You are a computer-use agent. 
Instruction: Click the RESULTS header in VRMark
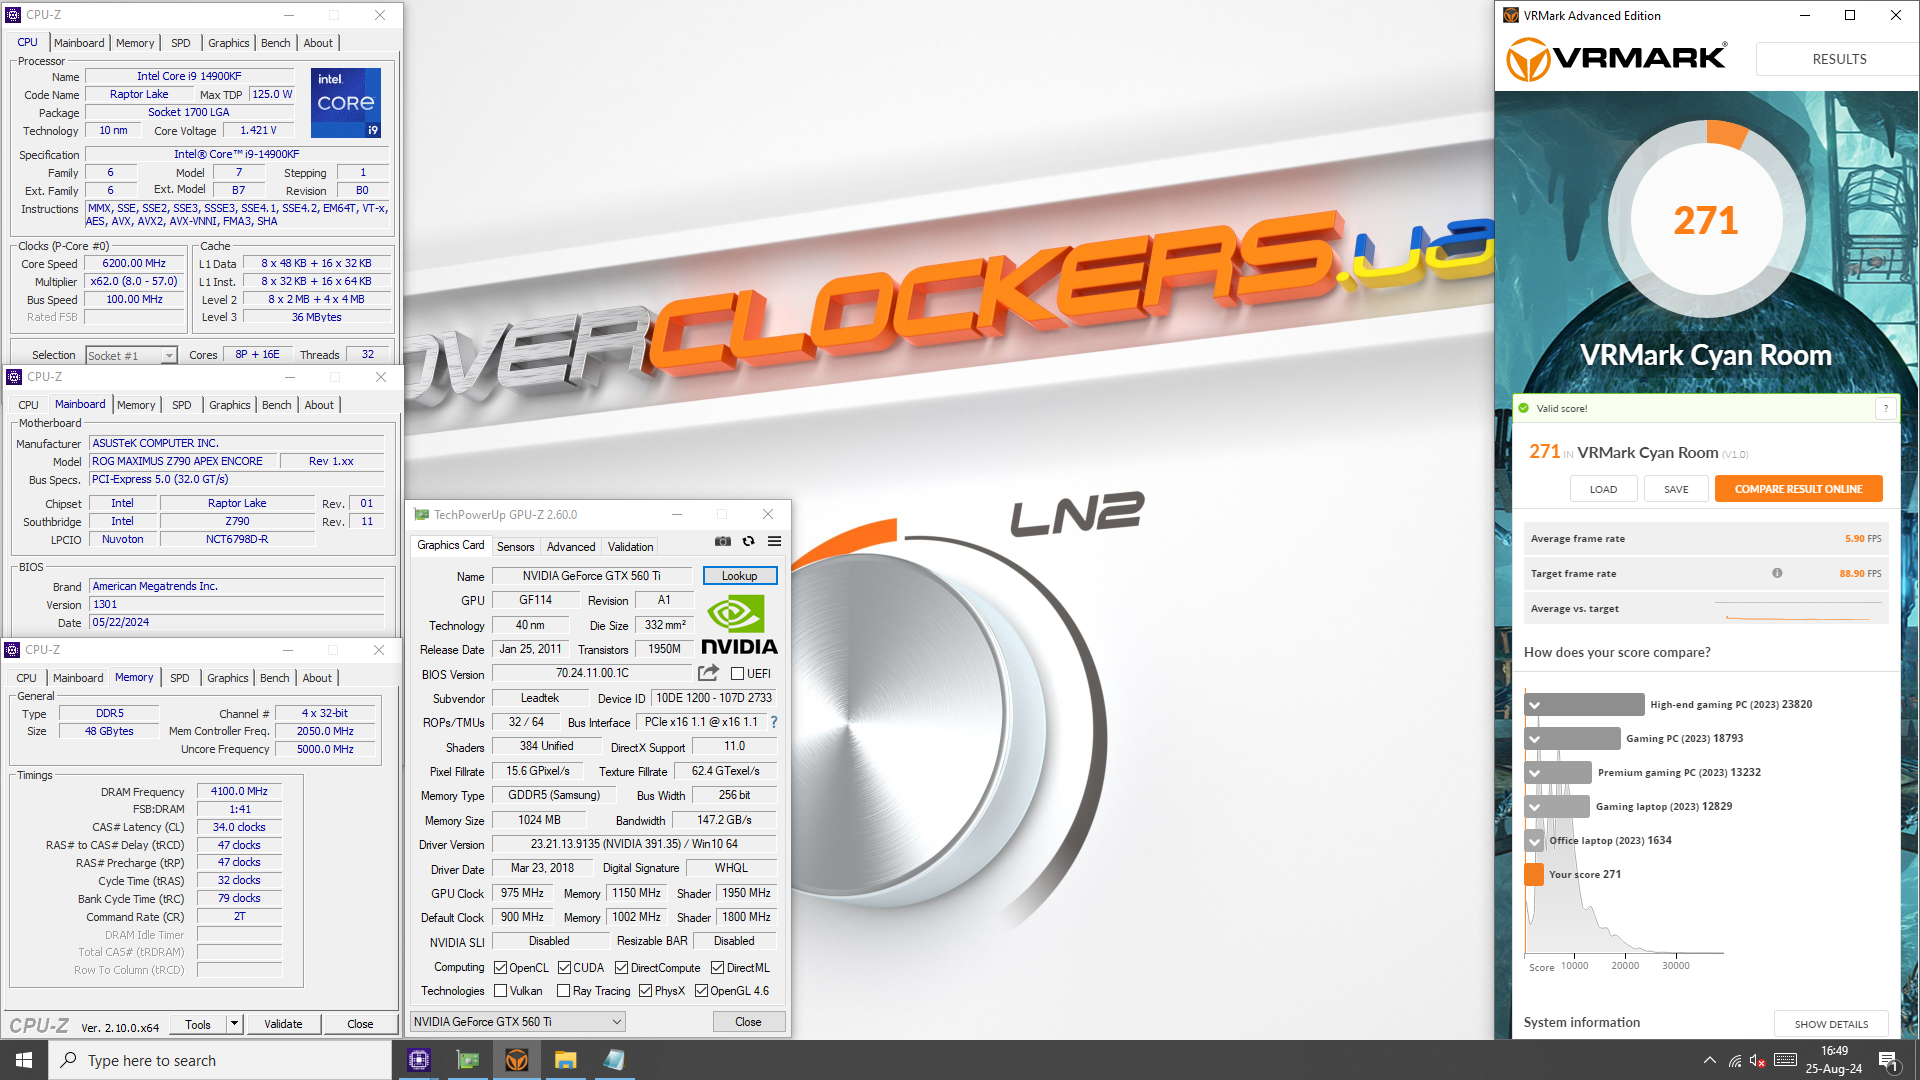coord(1839,59)
